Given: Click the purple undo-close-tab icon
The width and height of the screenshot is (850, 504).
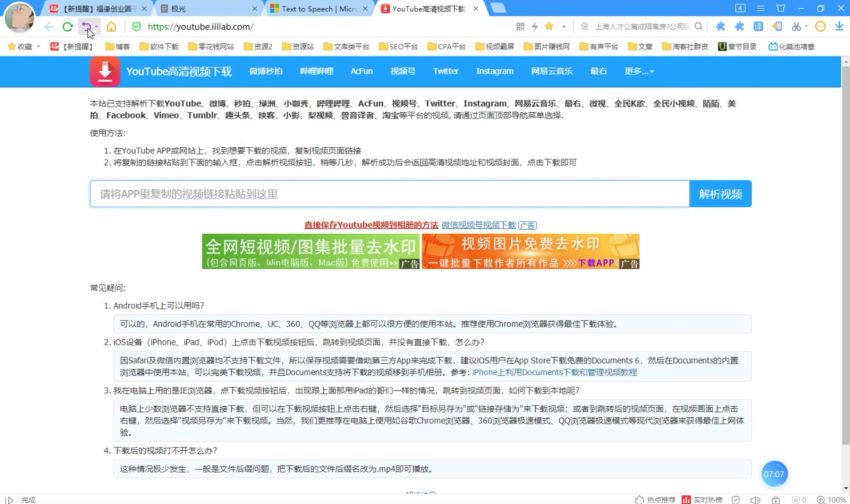Looking at the screenshot, I should tap(86, 27).
